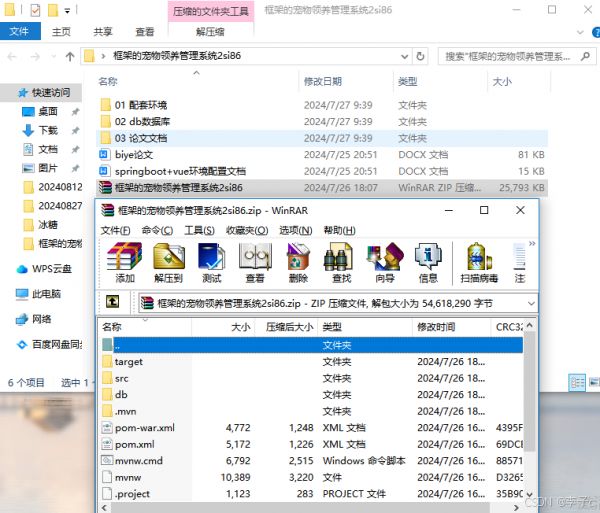Open the Explorer address bar history dropdown
Viewport: 600px width, 513px height.
coord(404,57)
